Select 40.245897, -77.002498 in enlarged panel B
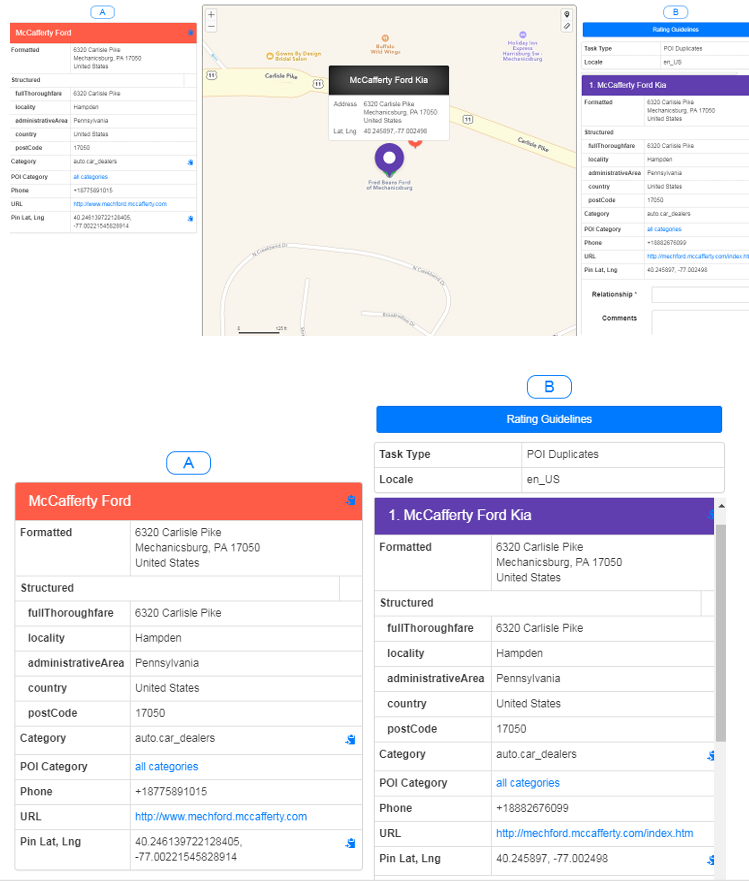 pyautogui.click(x=552, y=859)
